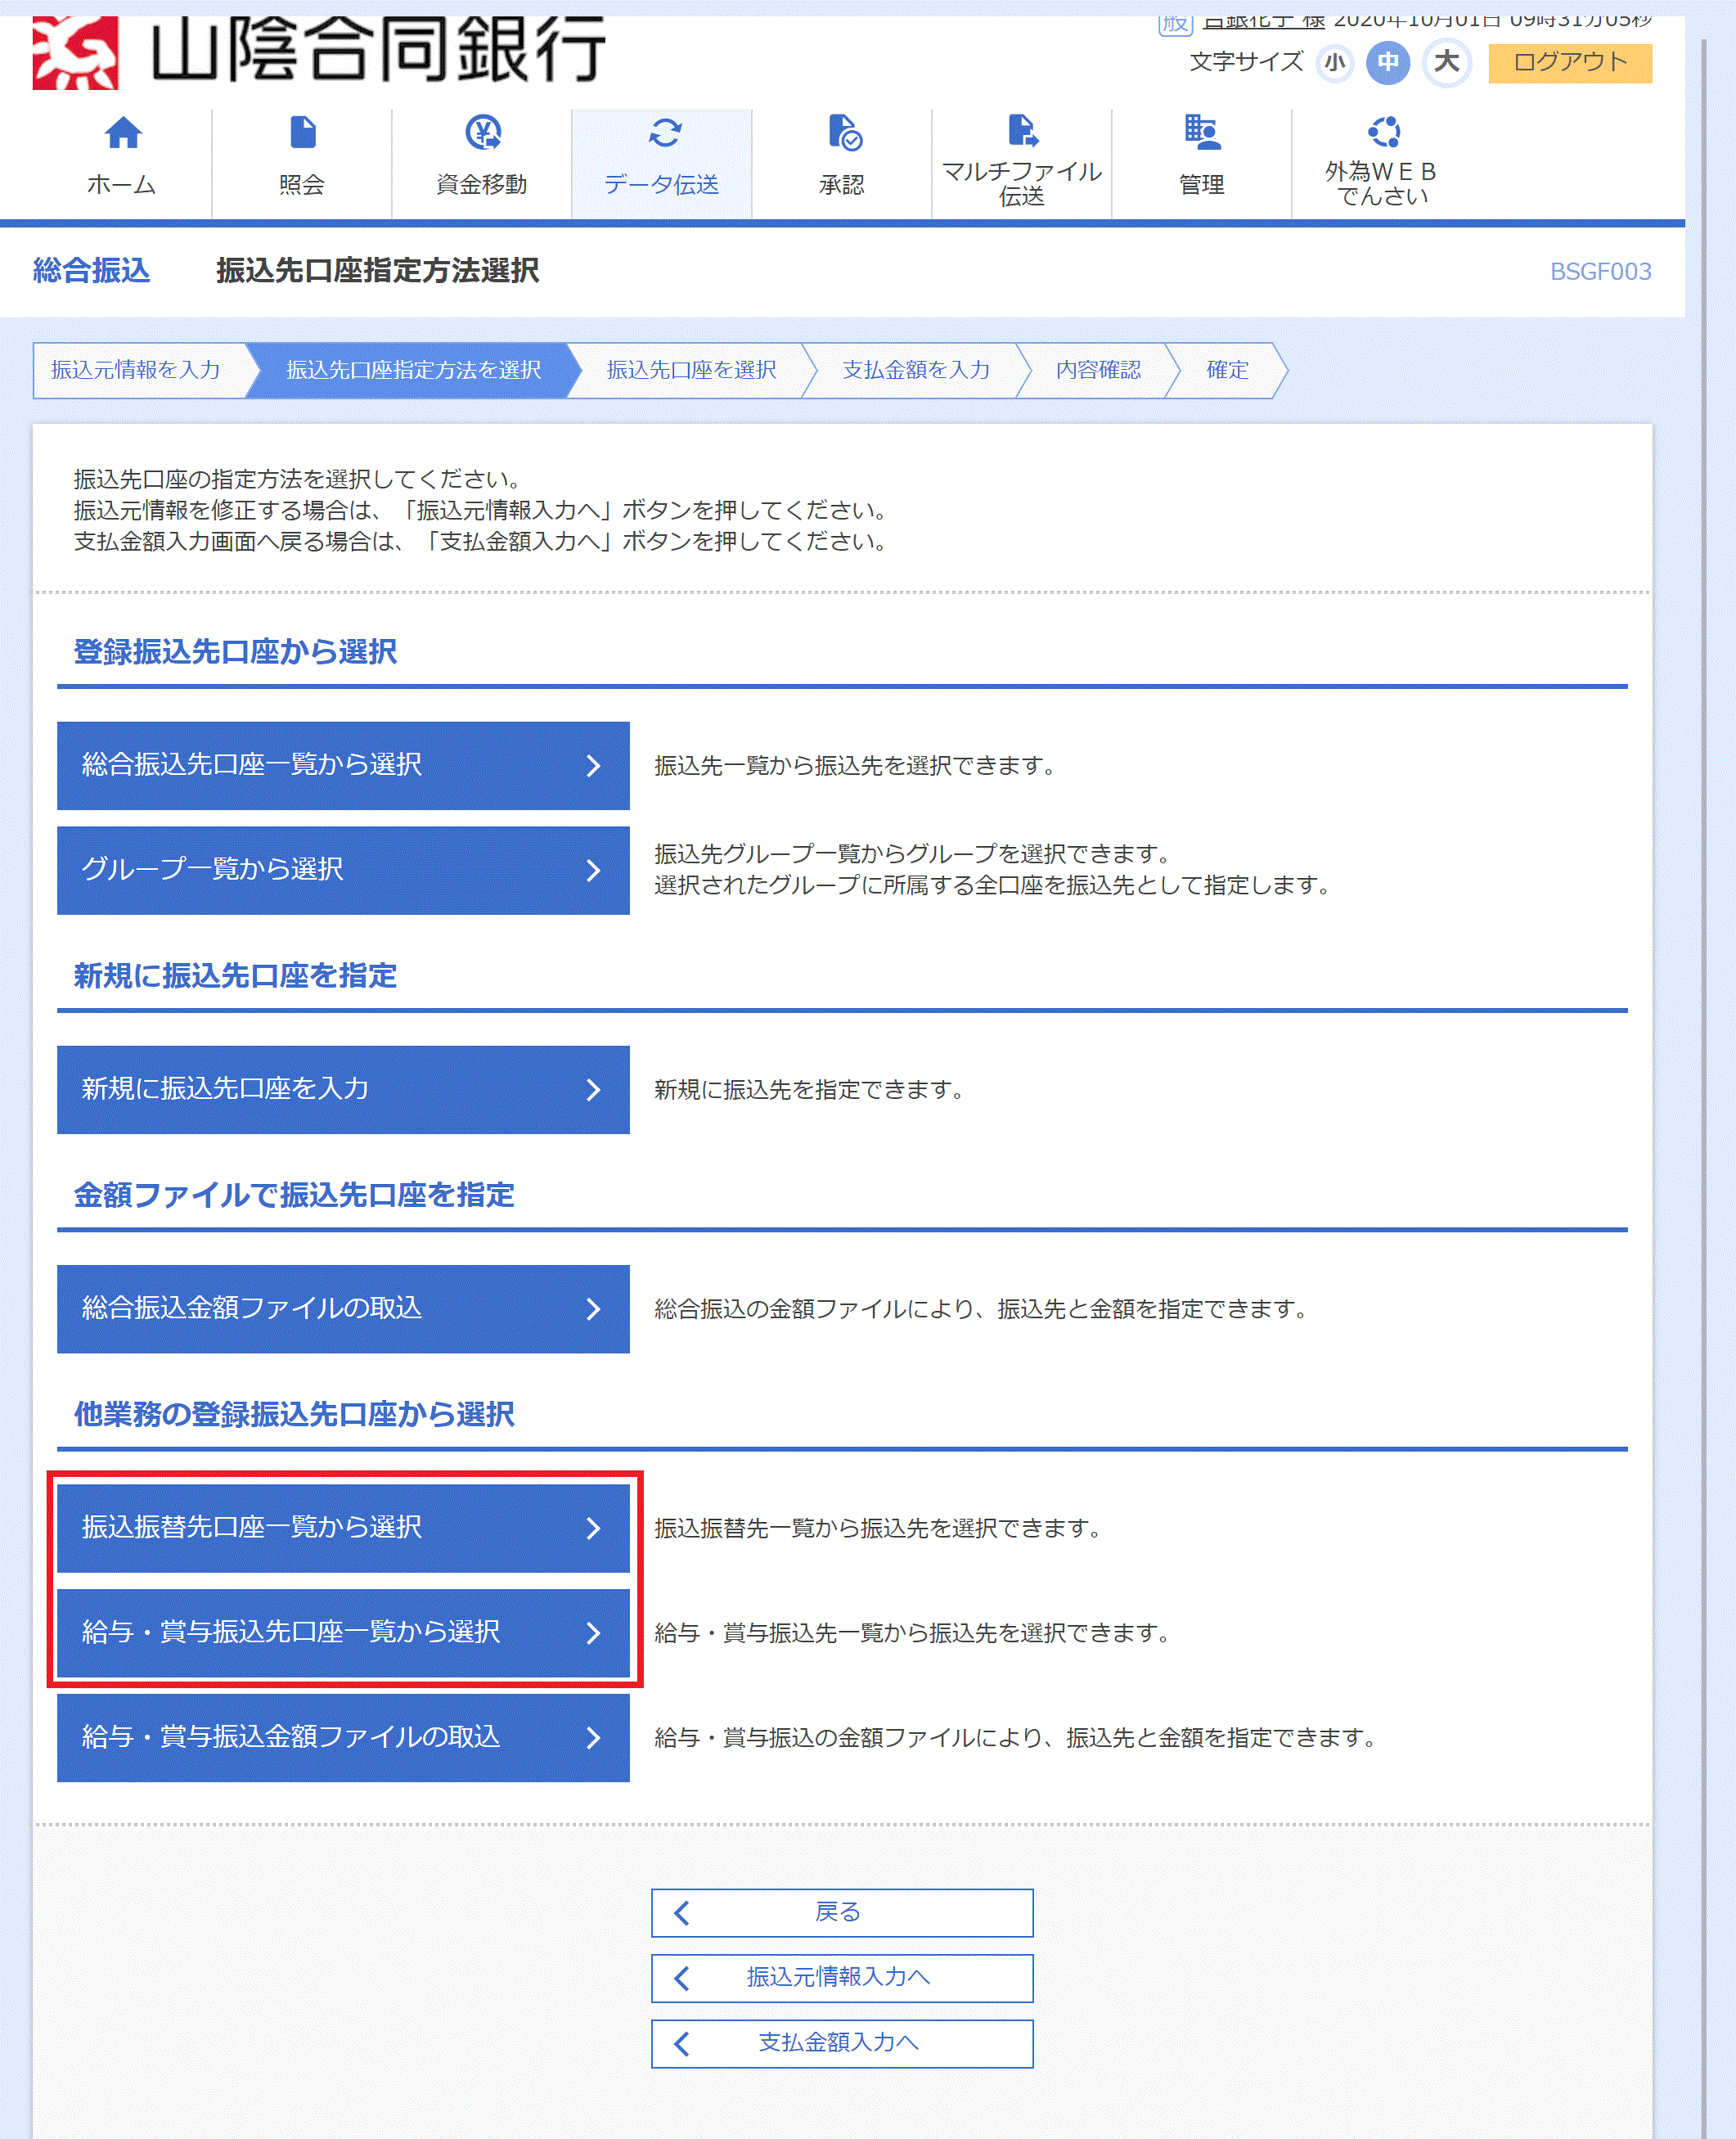Select グループ一覧から選択 button
1736x2139 pixels.
tap(343, 870)
